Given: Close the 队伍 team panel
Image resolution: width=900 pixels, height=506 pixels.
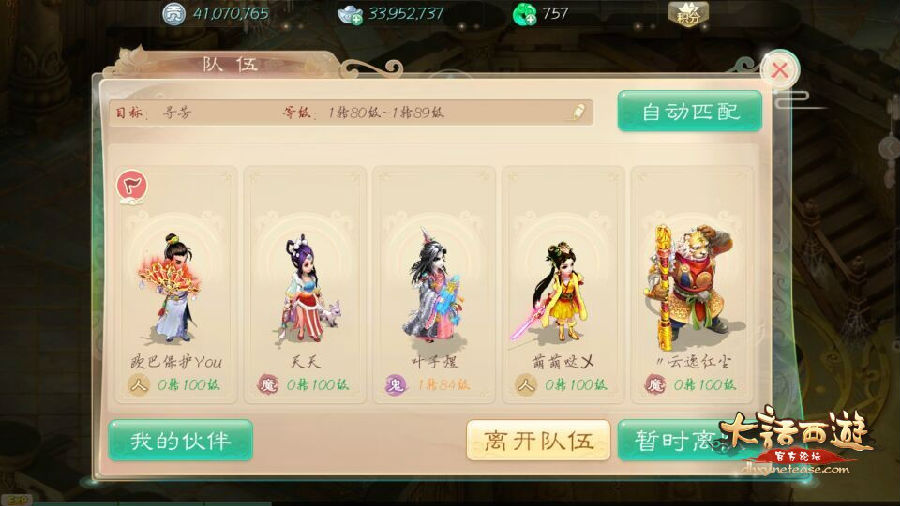Looking at the screenshot, I should [779, 71].
